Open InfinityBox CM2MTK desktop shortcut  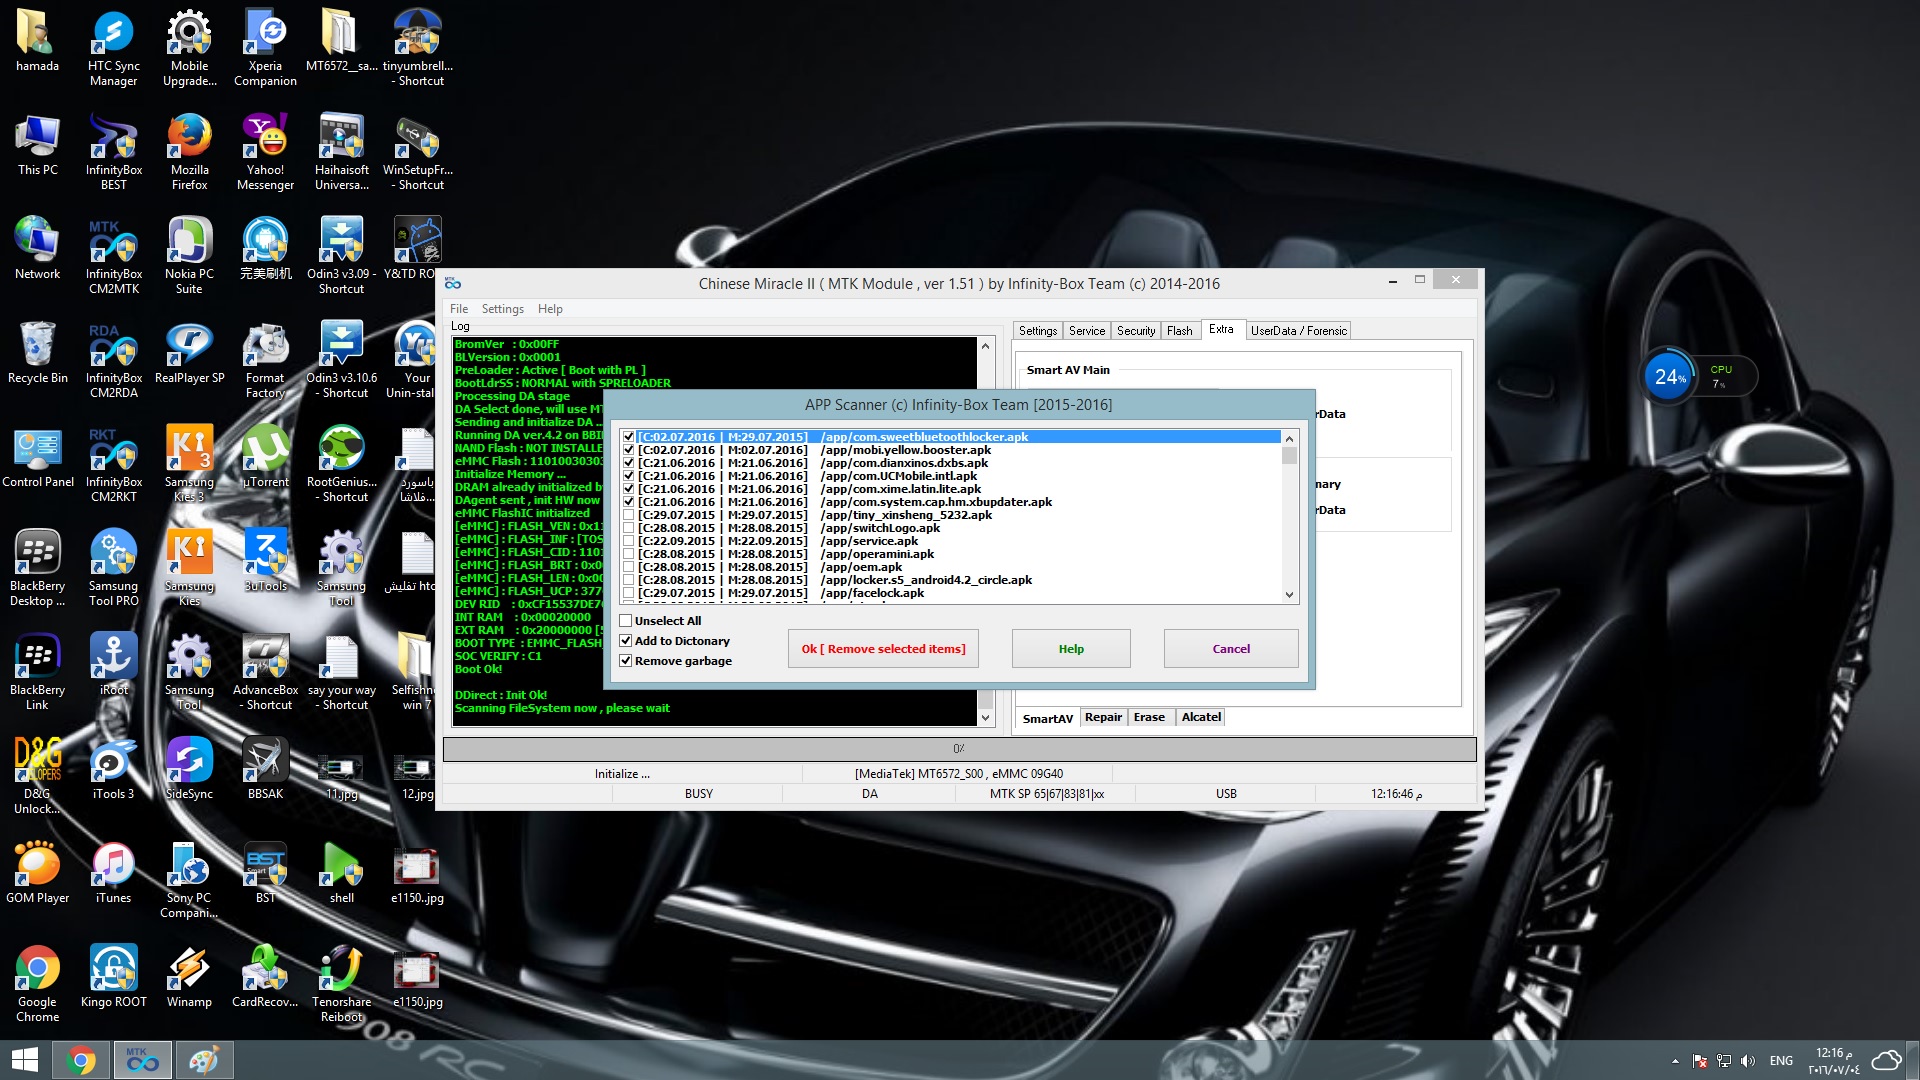(113, 256)
